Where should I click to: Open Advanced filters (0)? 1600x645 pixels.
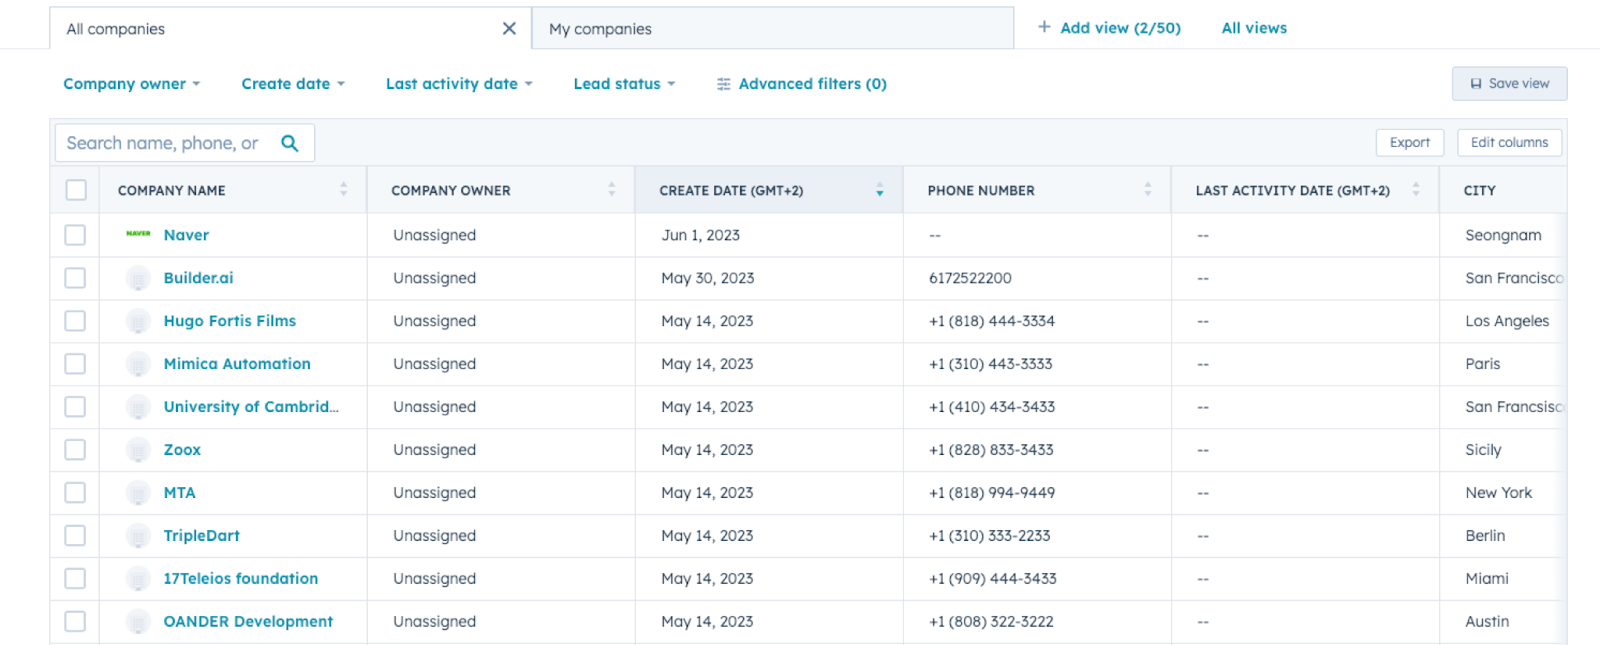[x=802, y=84]
